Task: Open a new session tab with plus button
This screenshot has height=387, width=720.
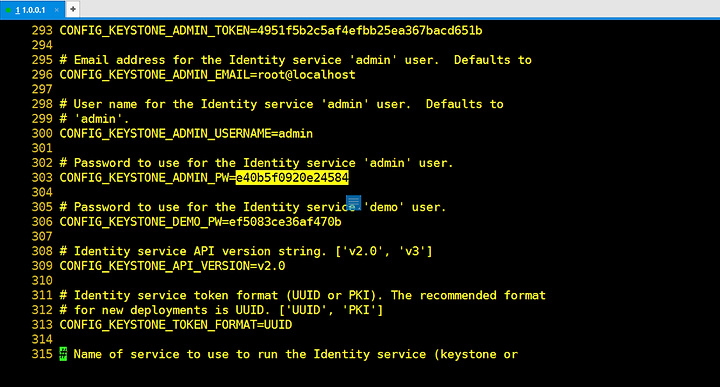Action: coord(73,9)
